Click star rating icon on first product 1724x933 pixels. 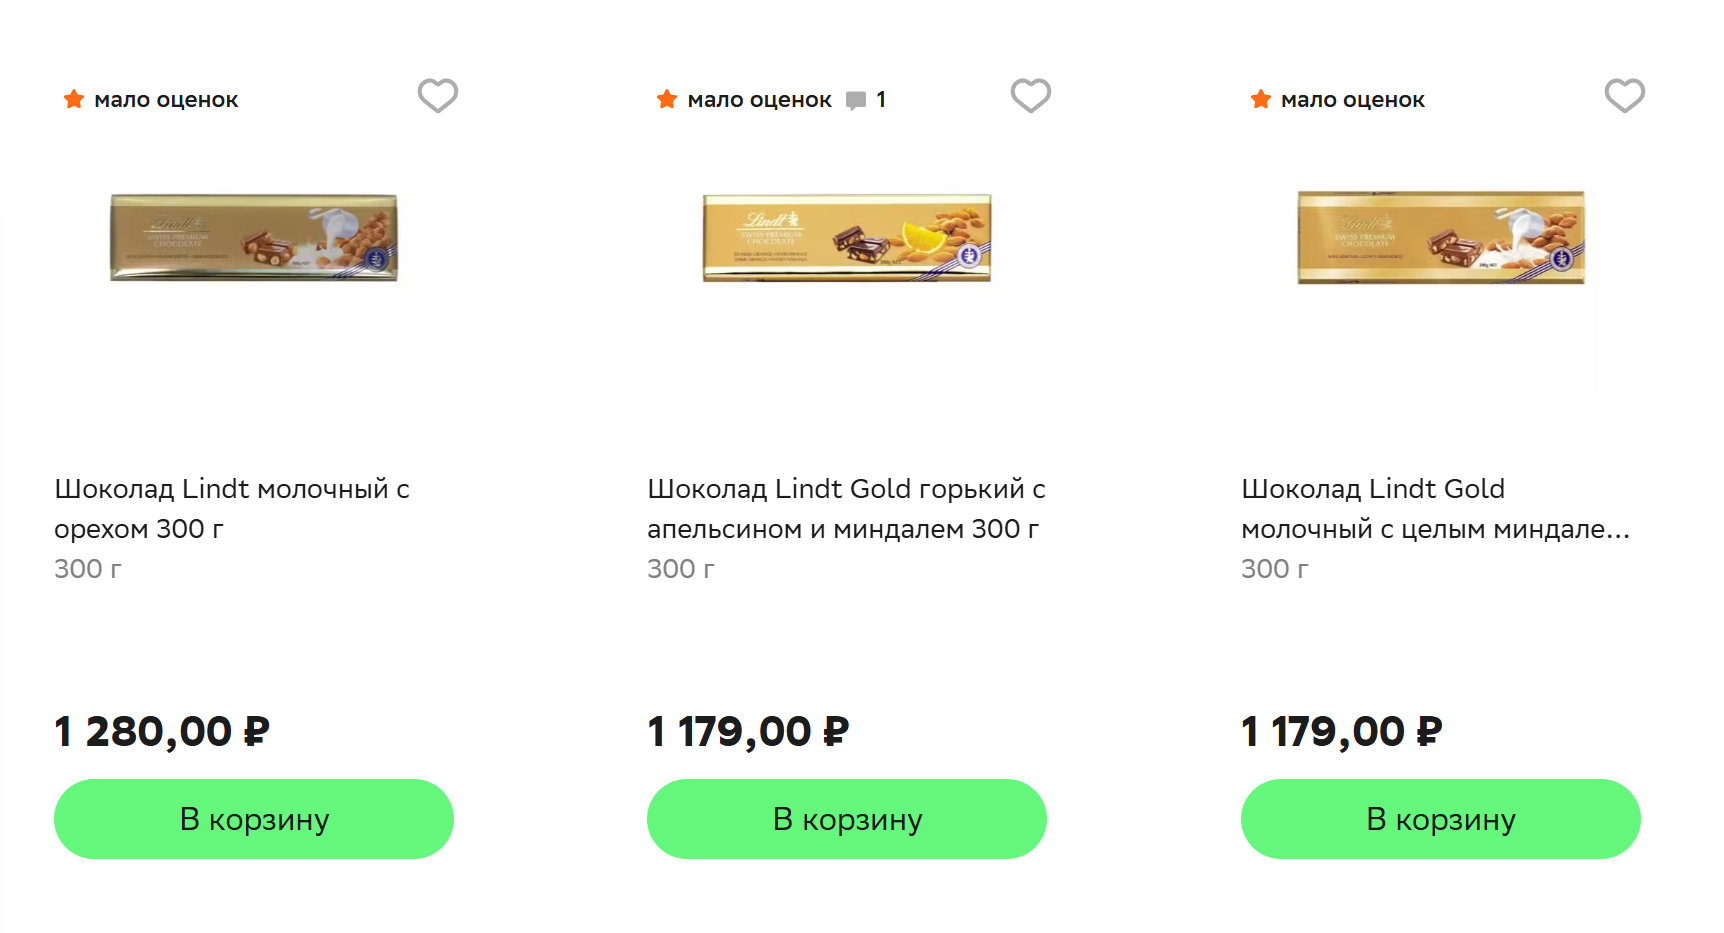coord(74,99)
